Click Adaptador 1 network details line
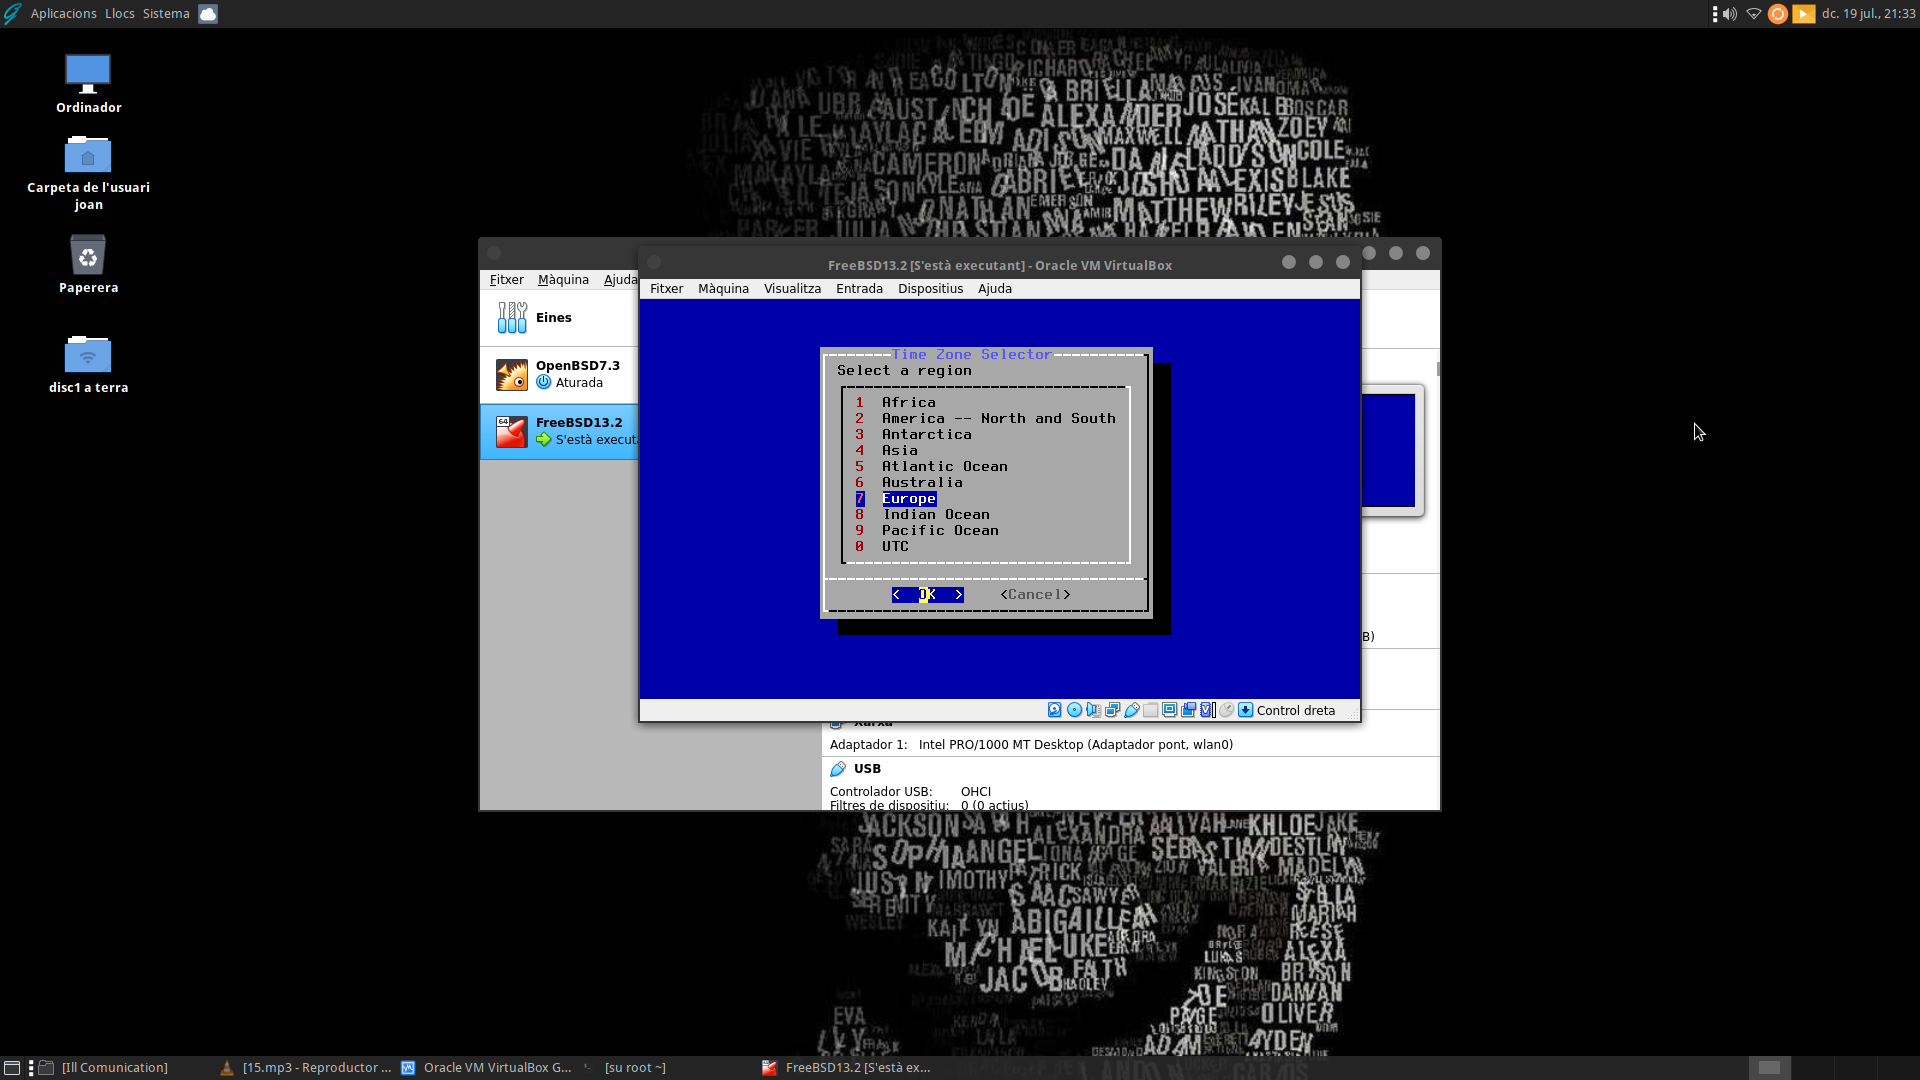The height and width of the screenshot is (1080, 1920). point(1031,745)
